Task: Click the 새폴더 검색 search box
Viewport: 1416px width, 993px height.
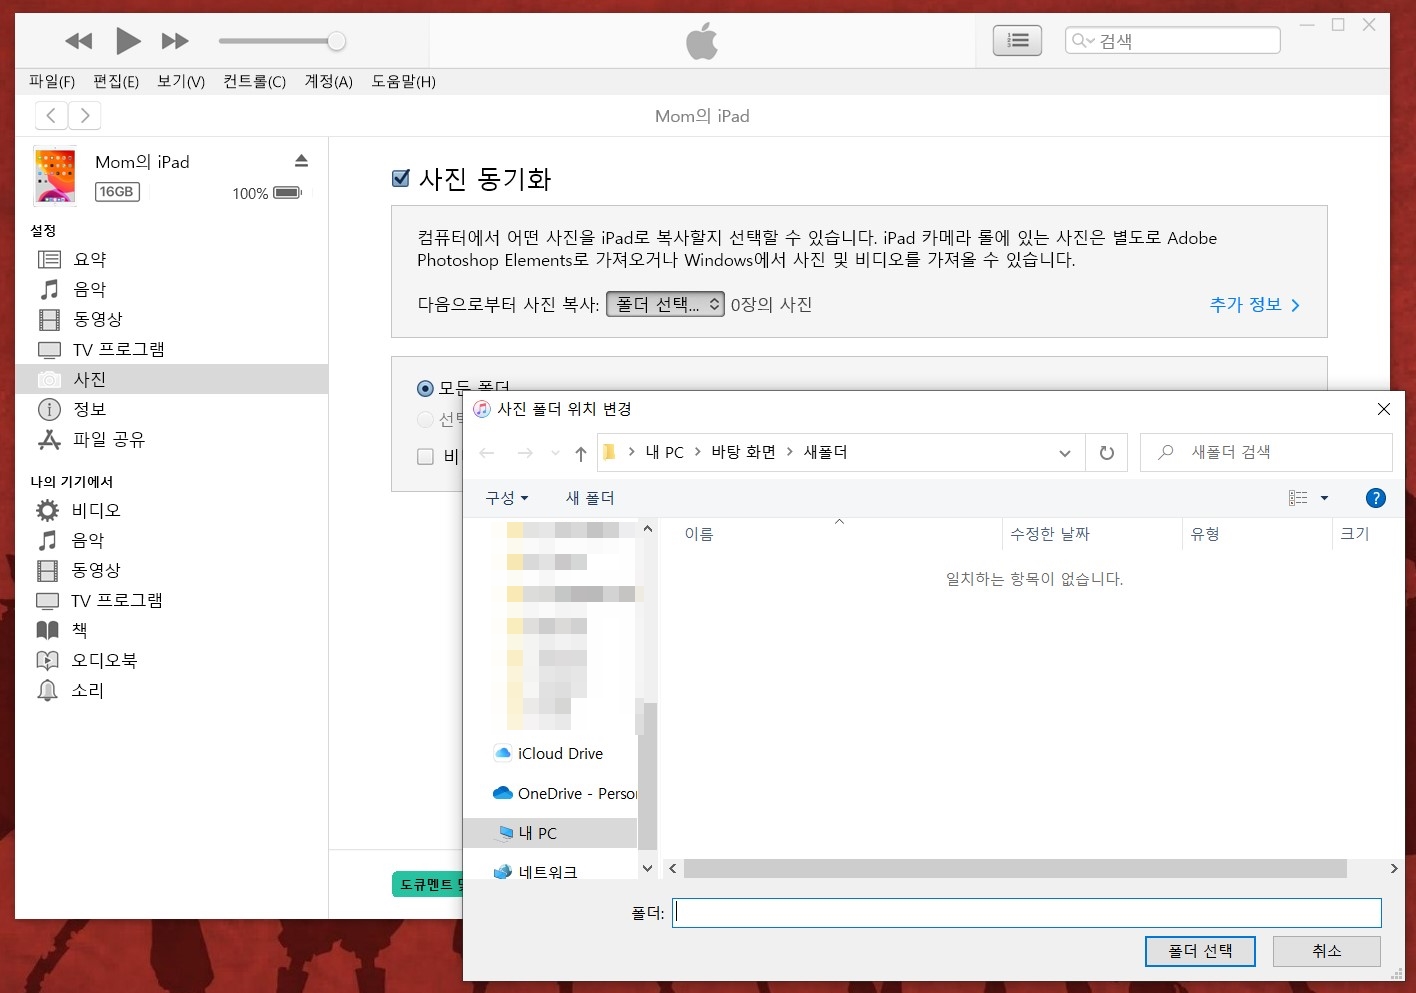Action: click(1266, 452)
